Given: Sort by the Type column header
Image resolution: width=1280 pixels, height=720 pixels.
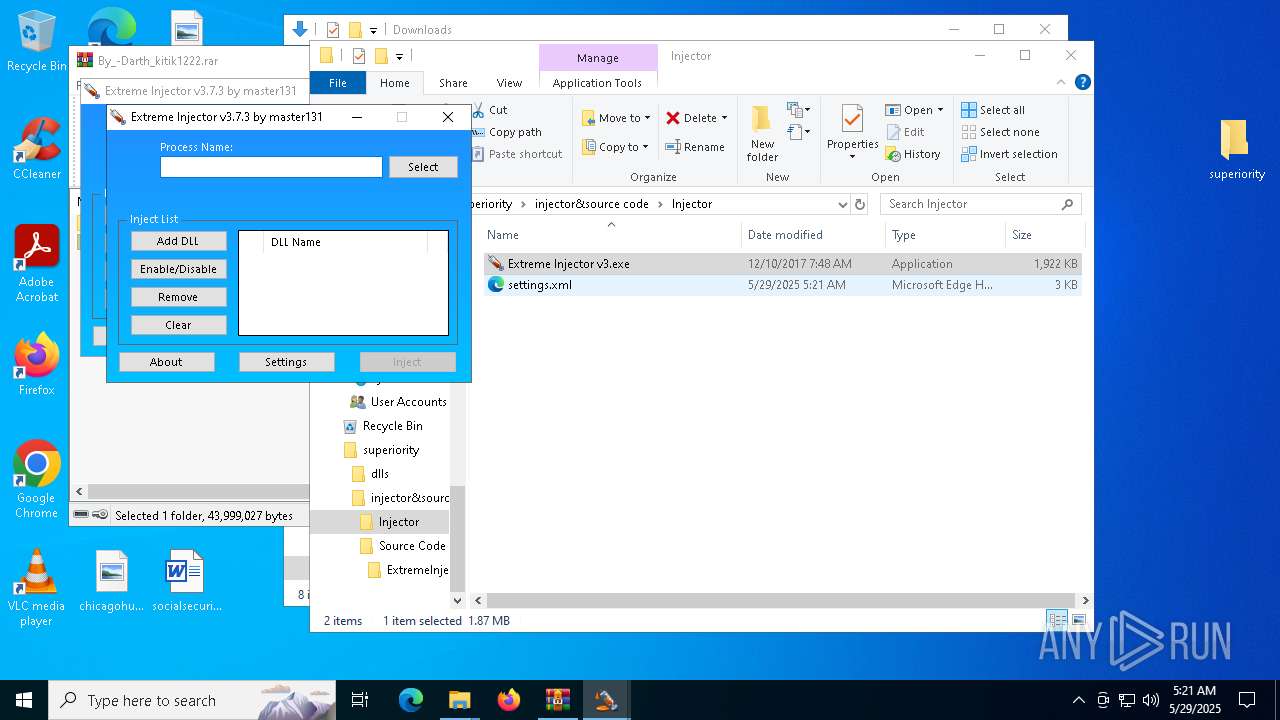Looking at the screenshot, I should pyautogui.click(x=945, y=235).
